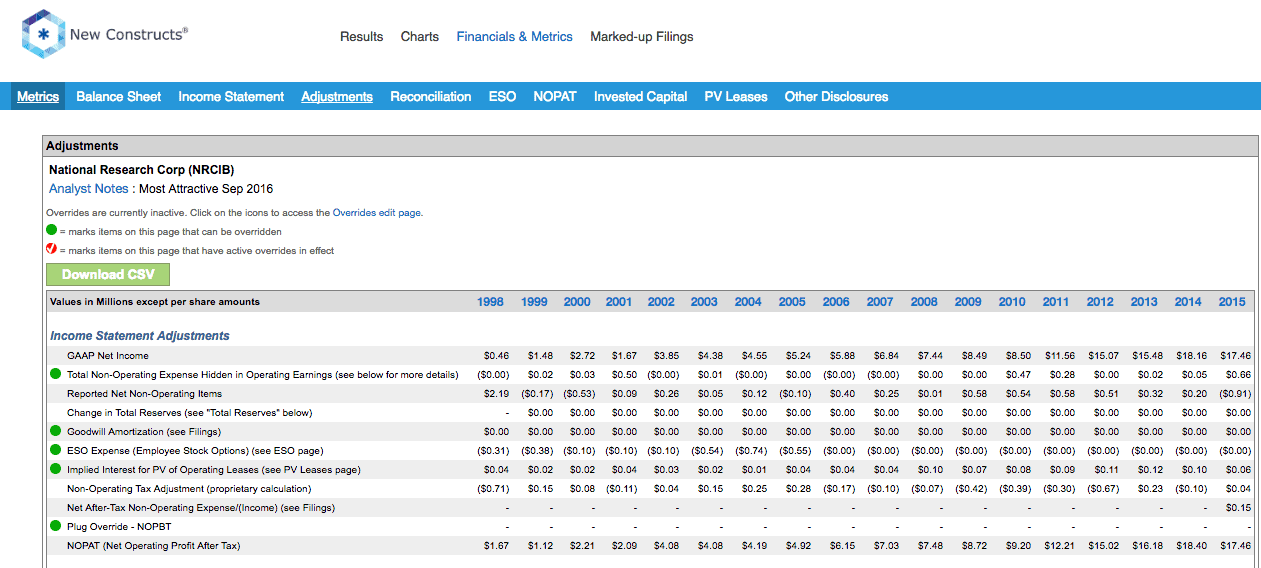Click the red checkmark active-override legend icon
Image resolution: width=1261 pixels, height=568 pixels.
tap(52, 250)
